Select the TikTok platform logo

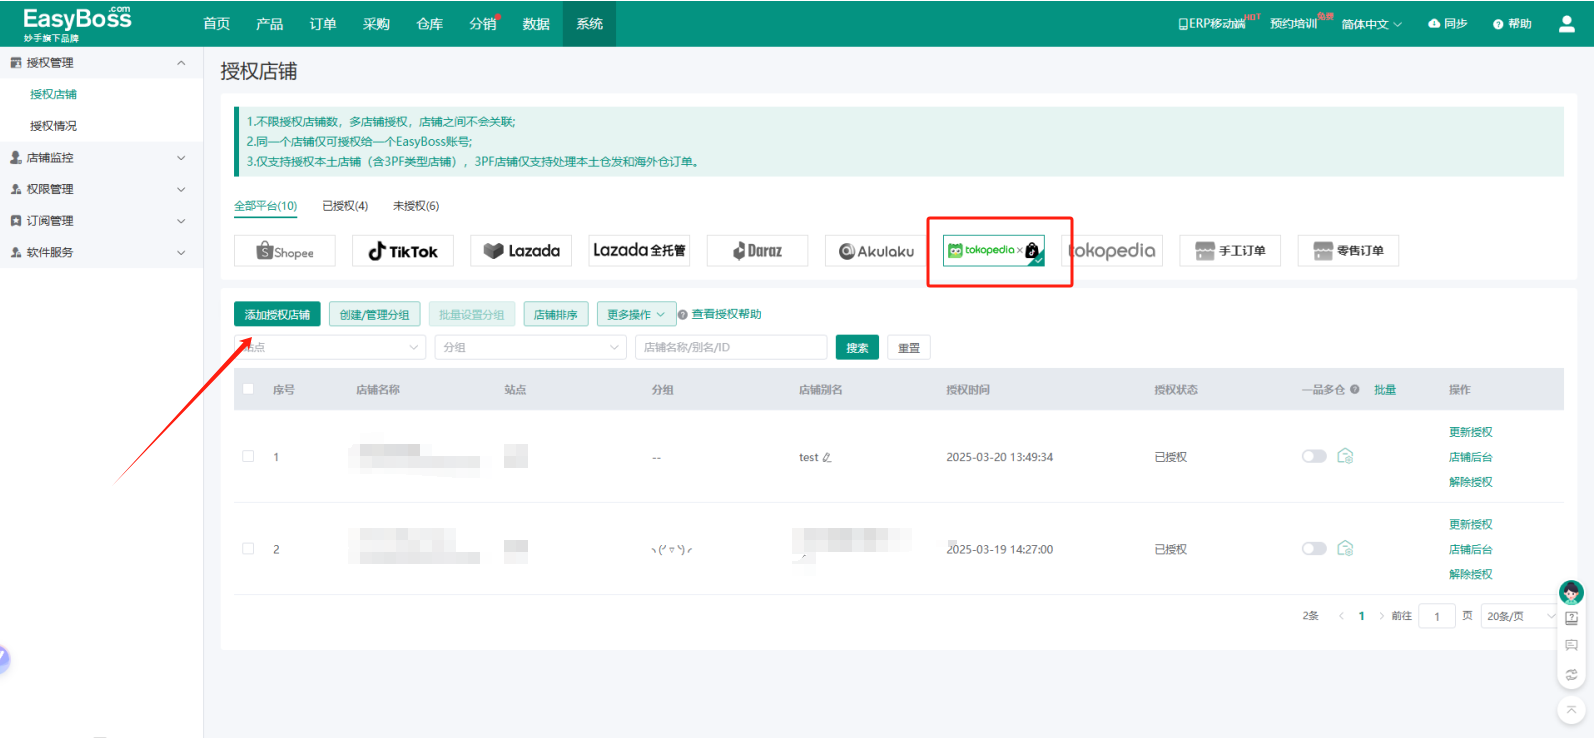point(403,251)
